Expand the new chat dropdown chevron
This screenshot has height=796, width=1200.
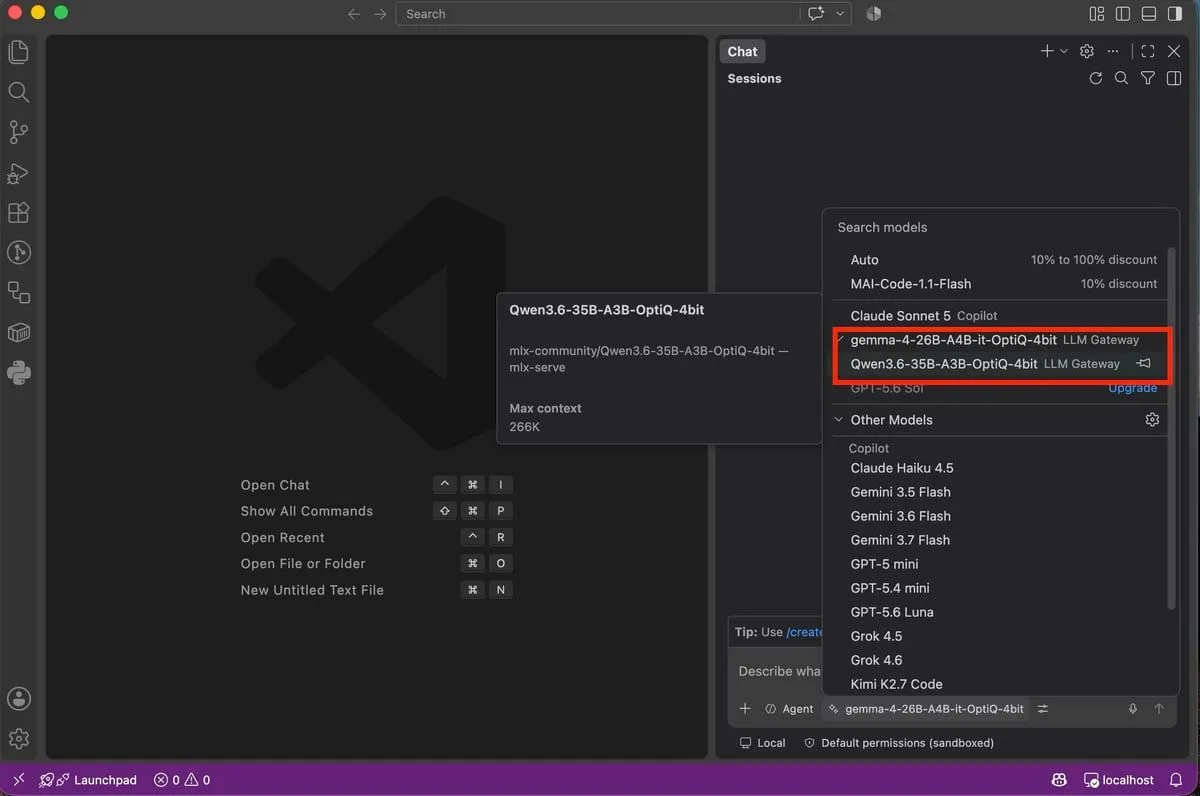coord(1063,51)
